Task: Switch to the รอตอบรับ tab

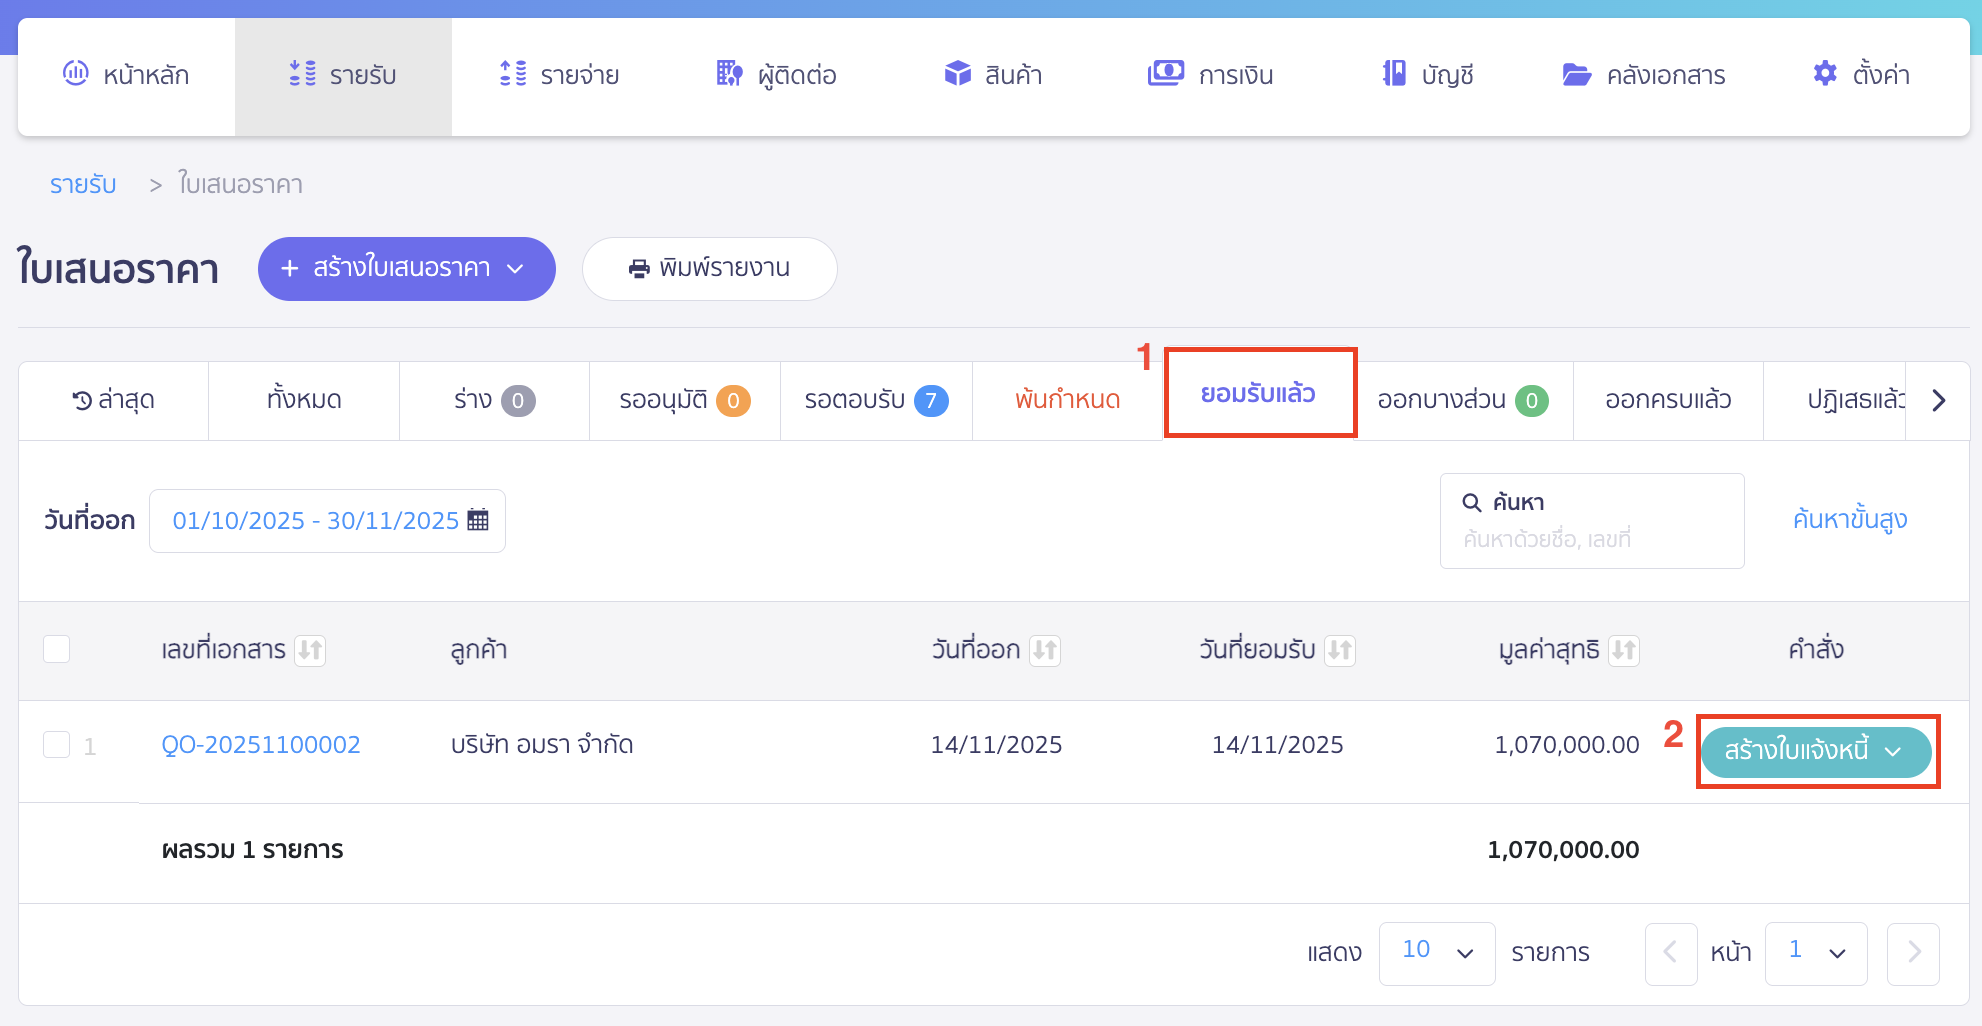Action: tap(875, 400)
